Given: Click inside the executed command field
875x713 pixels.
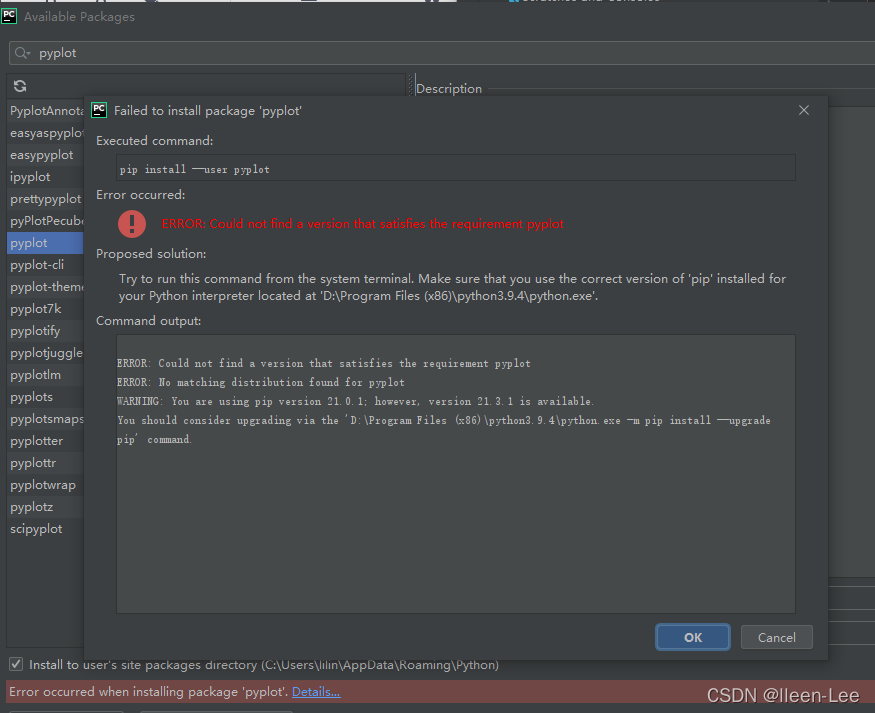Looking at the screenshot, I should (x=455, y=168).
